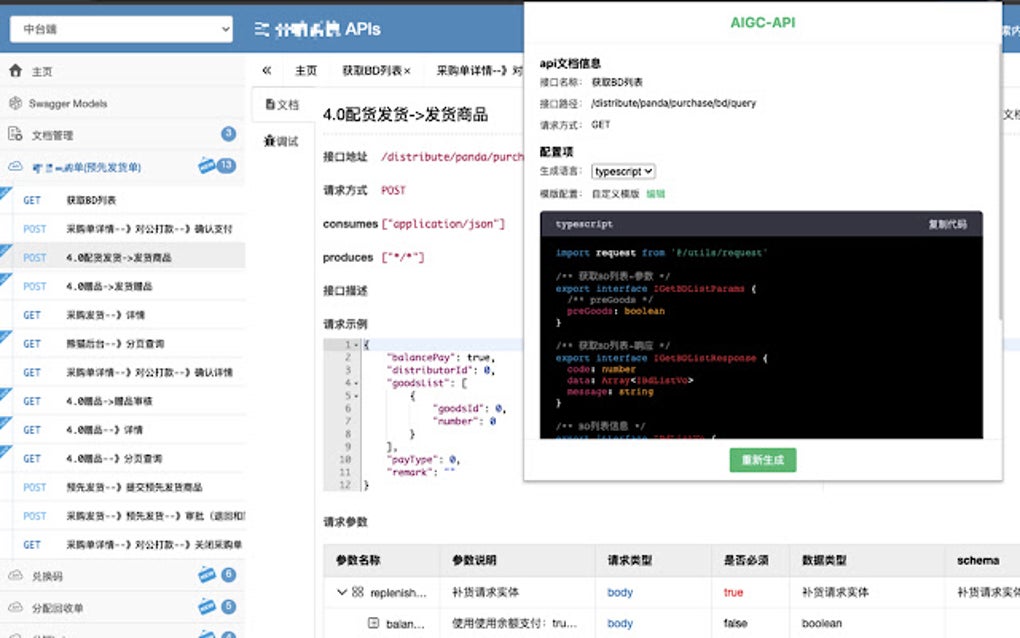Select the 处装码 section icon in sidebar

point(14,575)
